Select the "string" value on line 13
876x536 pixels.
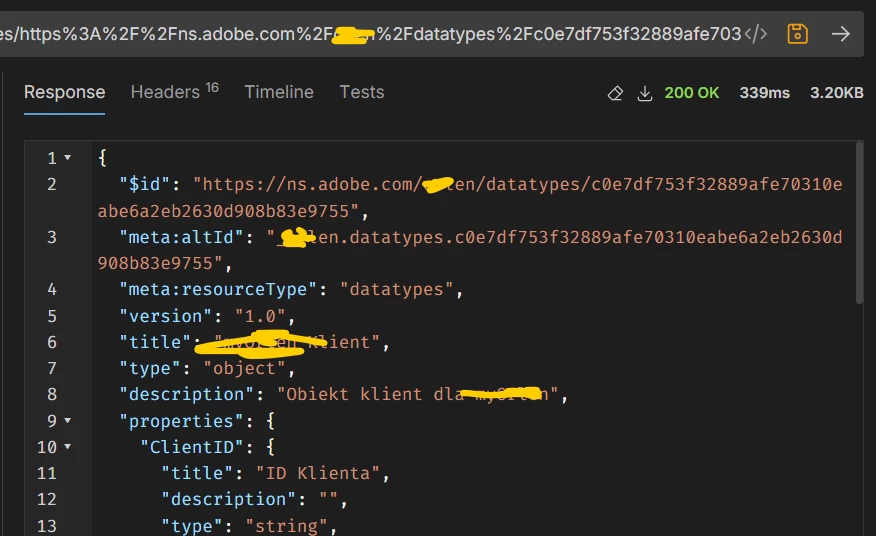287,526
